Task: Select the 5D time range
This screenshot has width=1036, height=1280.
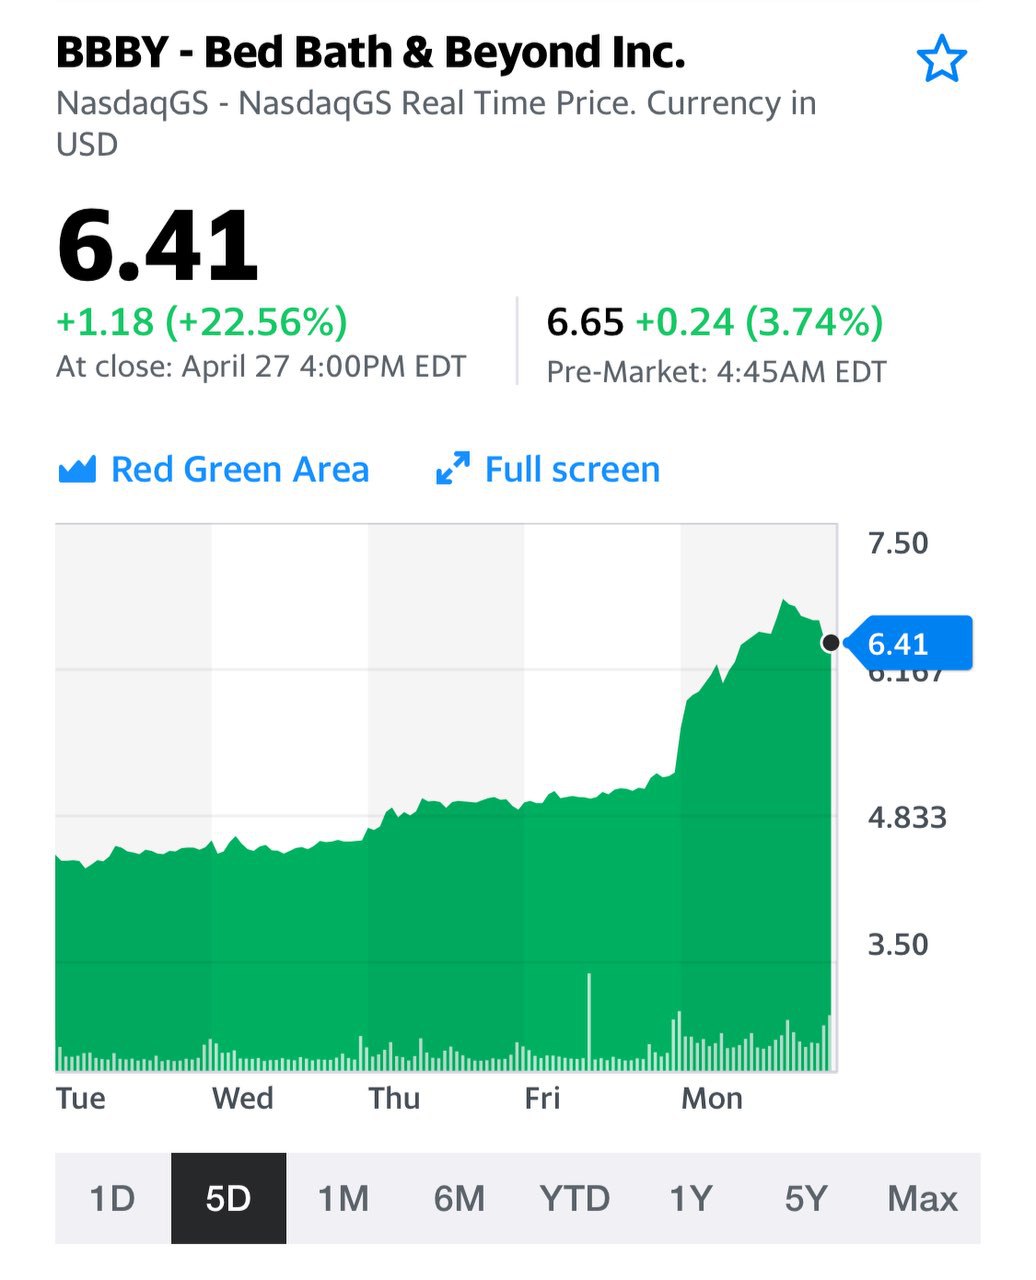Action: [x=229, y=1198]
